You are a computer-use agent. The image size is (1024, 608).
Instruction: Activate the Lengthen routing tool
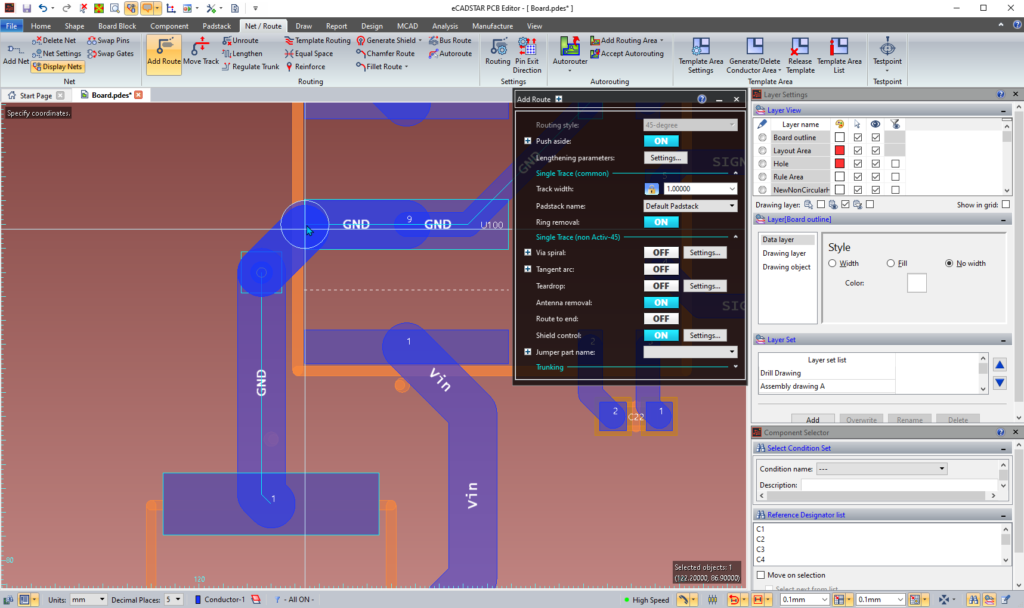pyautogui.click(x=242, y=54)
